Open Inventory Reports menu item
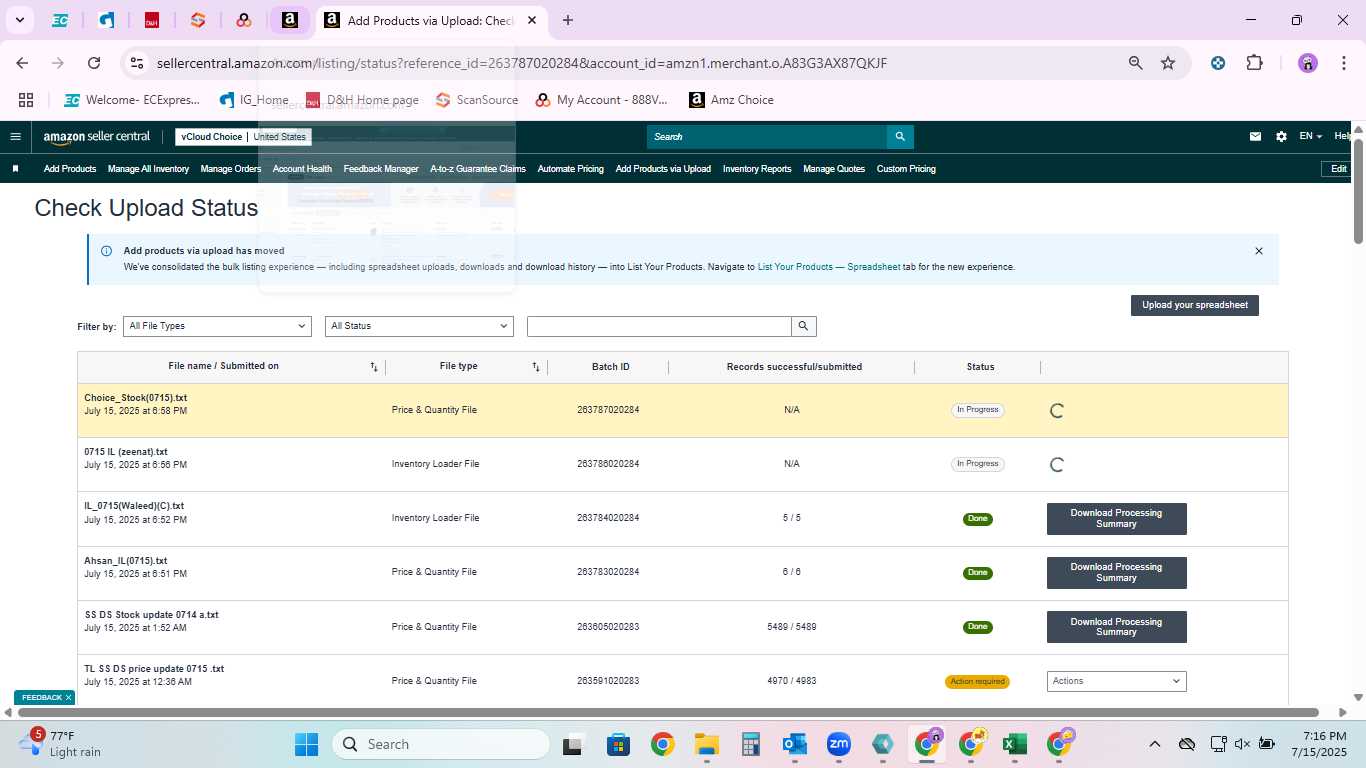Screen dimensions: 1366x768 pos(757,169)
